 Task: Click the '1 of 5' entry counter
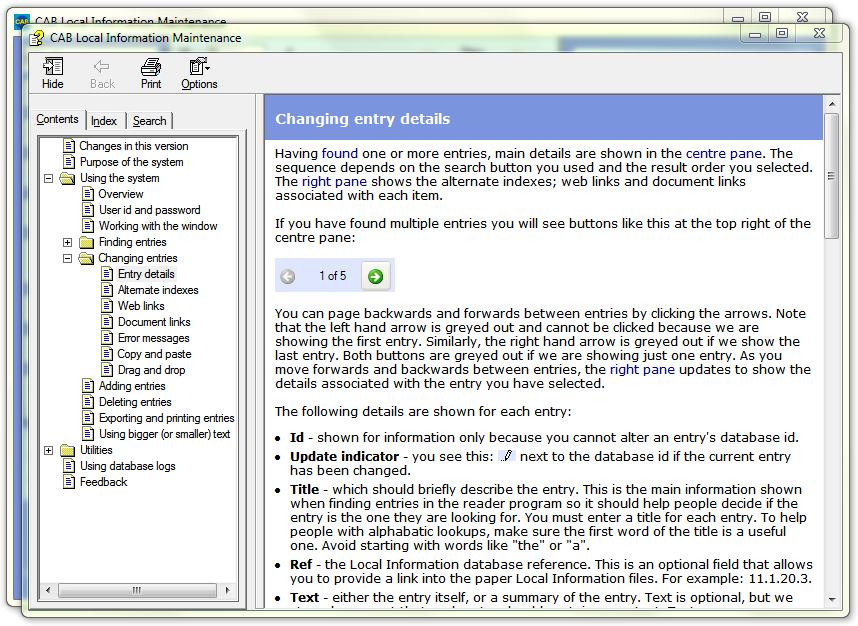pyautogui.click(x=333, y=276)
